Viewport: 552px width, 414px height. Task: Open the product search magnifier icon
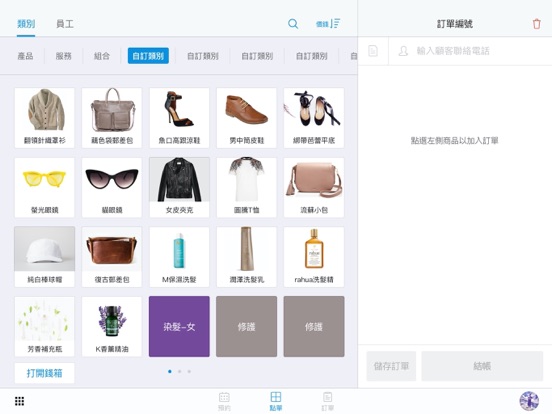[x=293, y=24]
